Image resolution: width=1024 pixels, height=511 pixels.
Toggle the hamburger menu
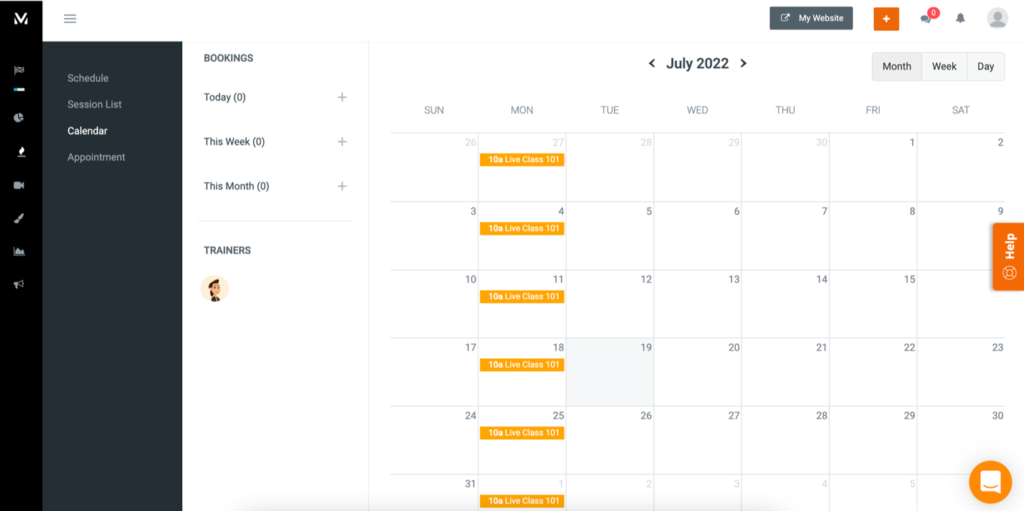[70, 18]
